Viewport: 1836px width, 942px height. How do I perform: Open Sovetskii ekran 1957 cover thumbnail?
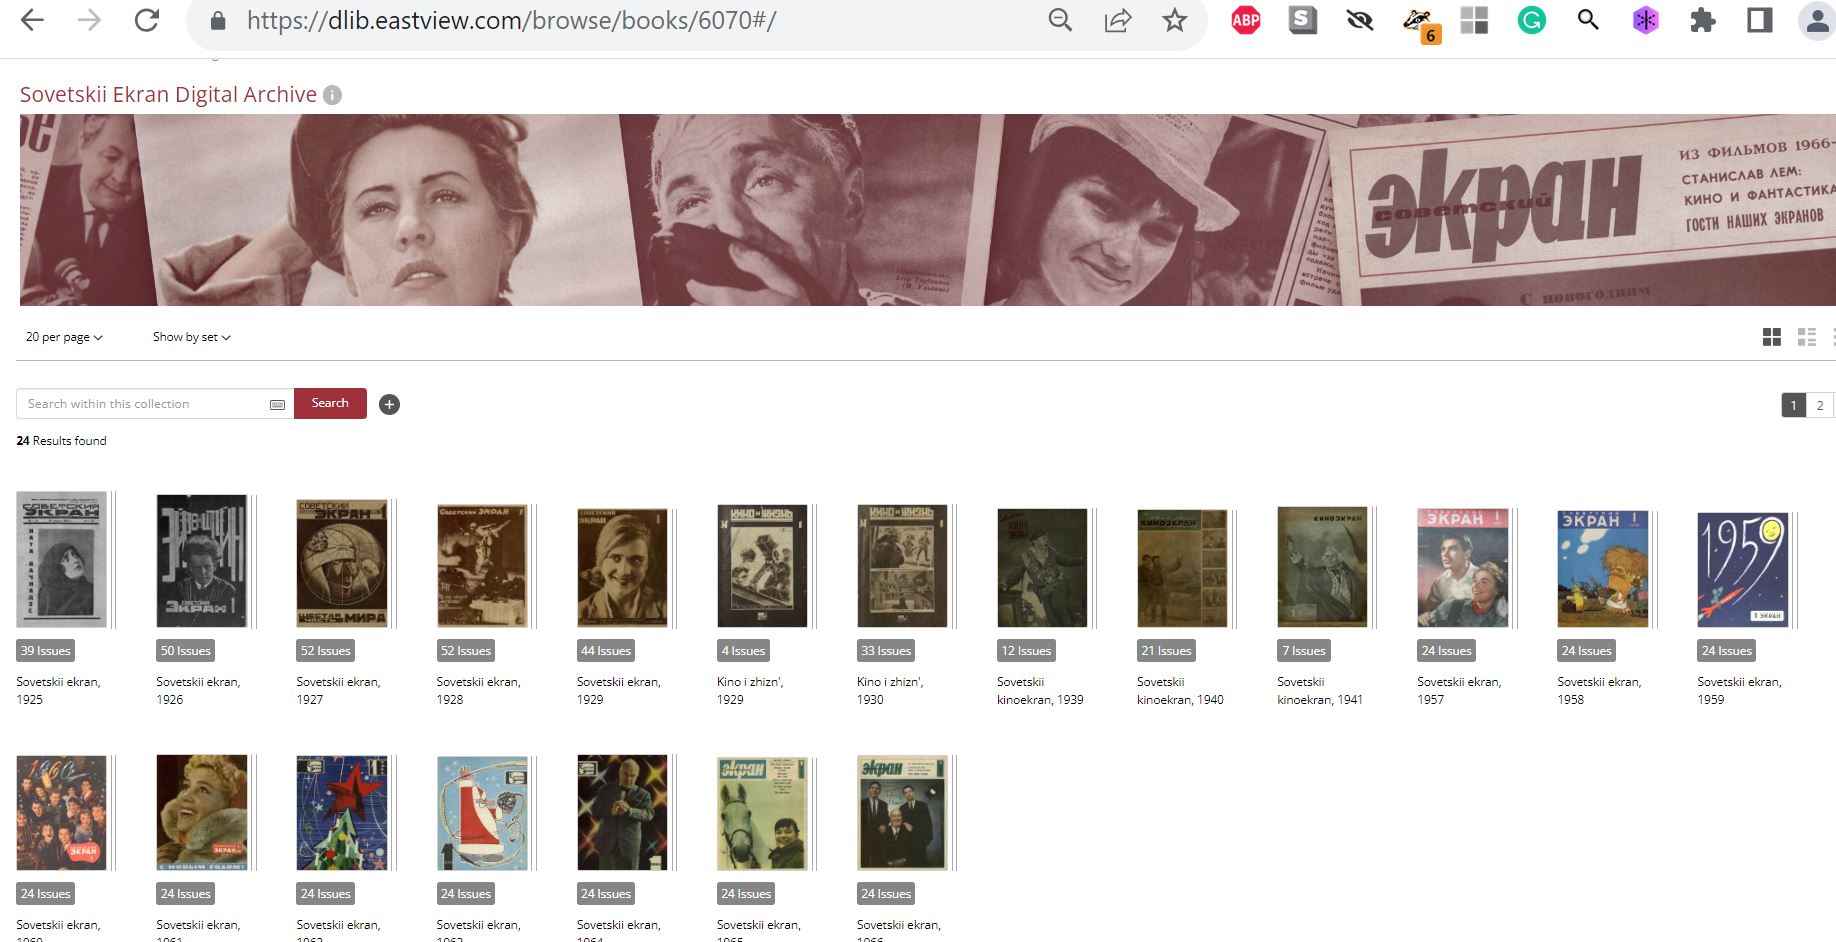point(1462,567)
